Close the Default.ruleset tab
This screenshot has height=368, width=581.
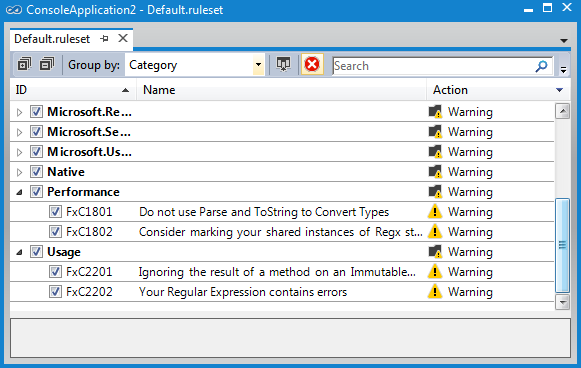123,38
